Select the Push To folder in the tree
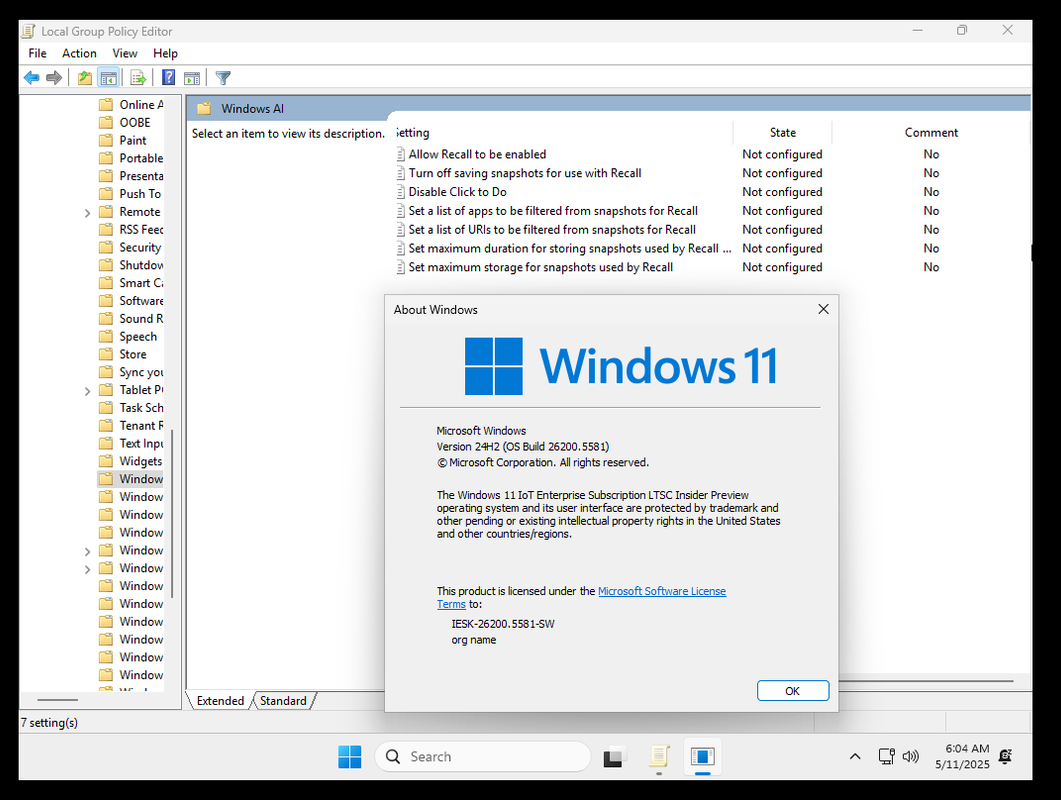 (x=140, y=194)
